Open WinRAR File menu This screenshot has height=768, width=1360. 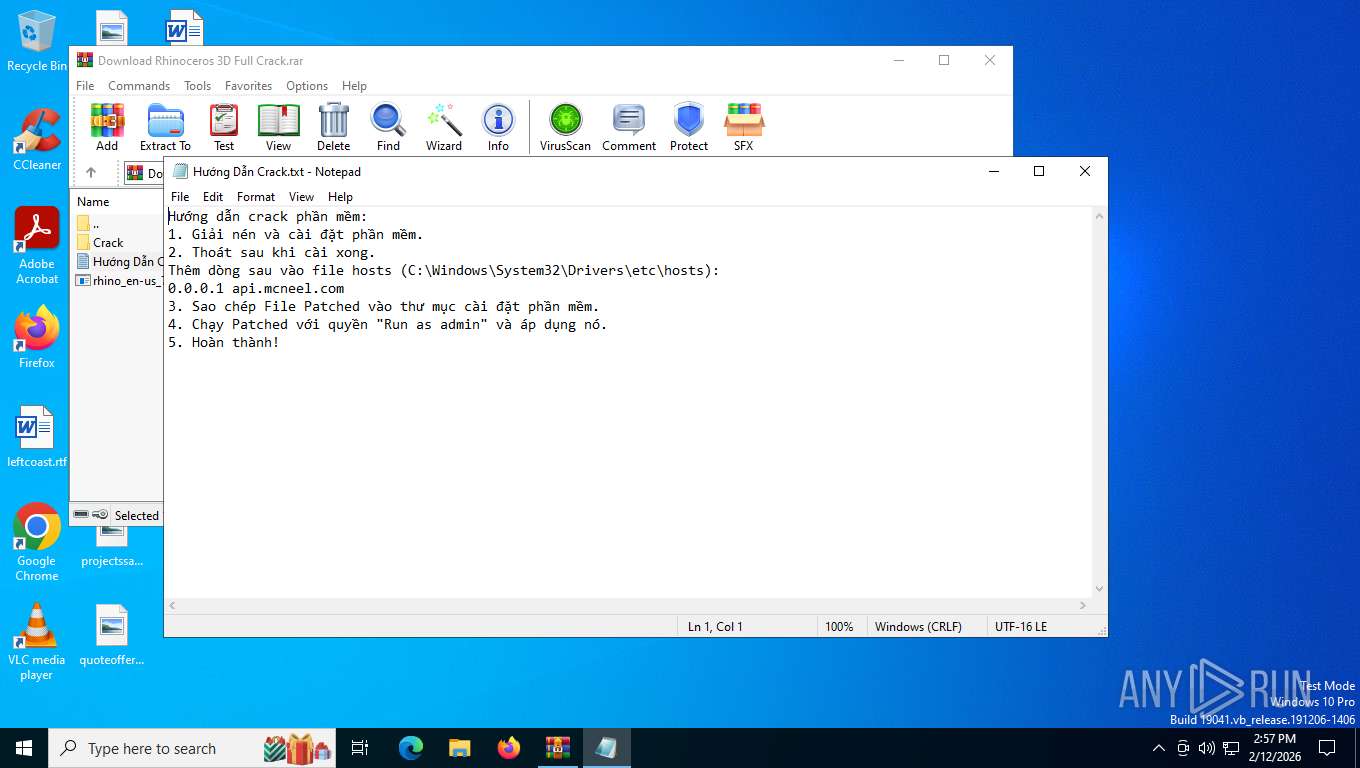pyautogui.click(x=86, y=86)
